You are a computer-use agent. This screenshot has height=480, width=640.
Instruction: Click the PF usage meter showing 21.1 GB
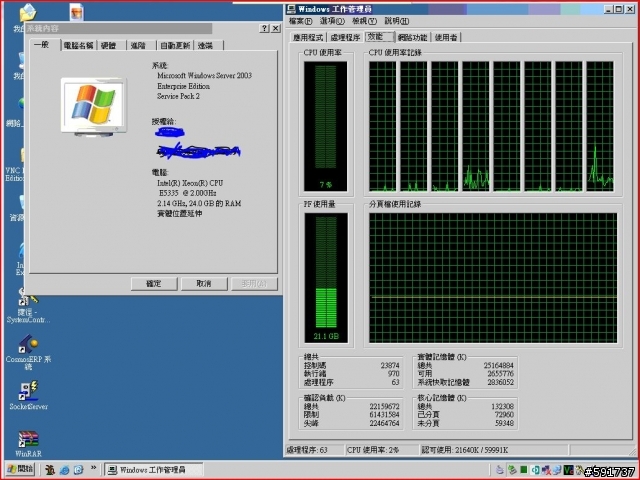326,278
